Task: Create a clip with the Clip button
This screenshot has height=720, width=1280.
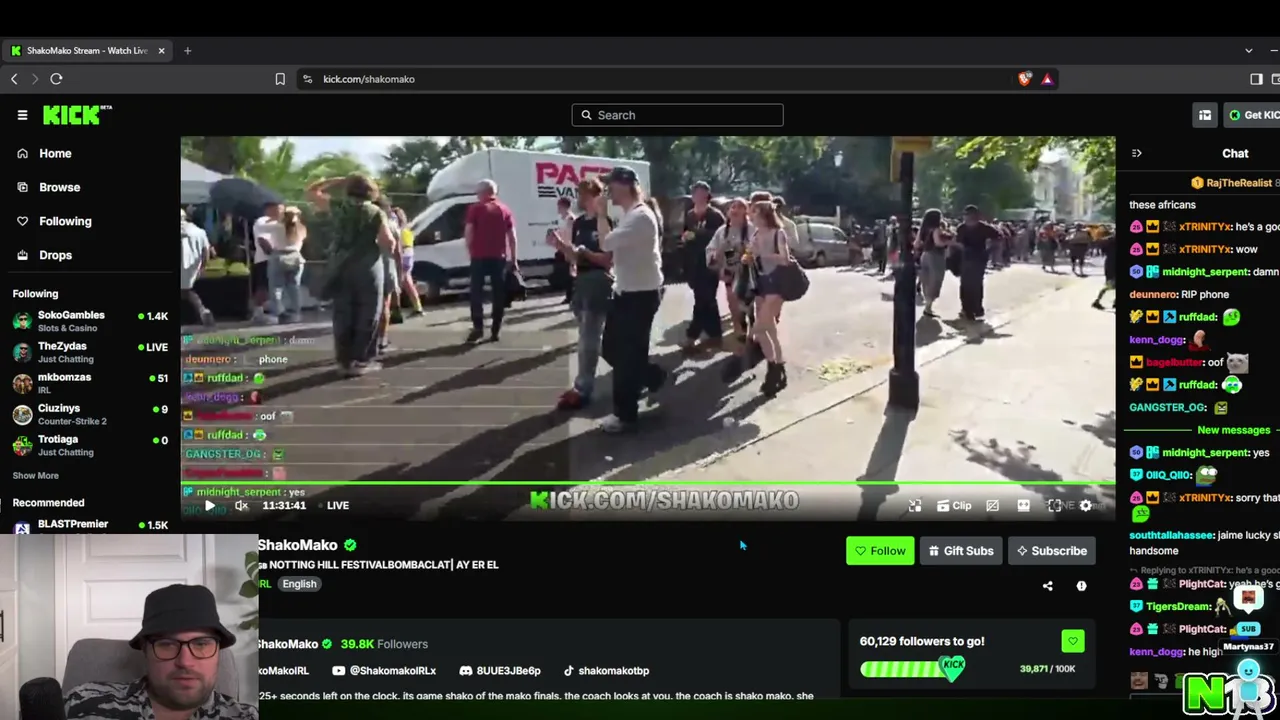Action: tap(954, 506)
